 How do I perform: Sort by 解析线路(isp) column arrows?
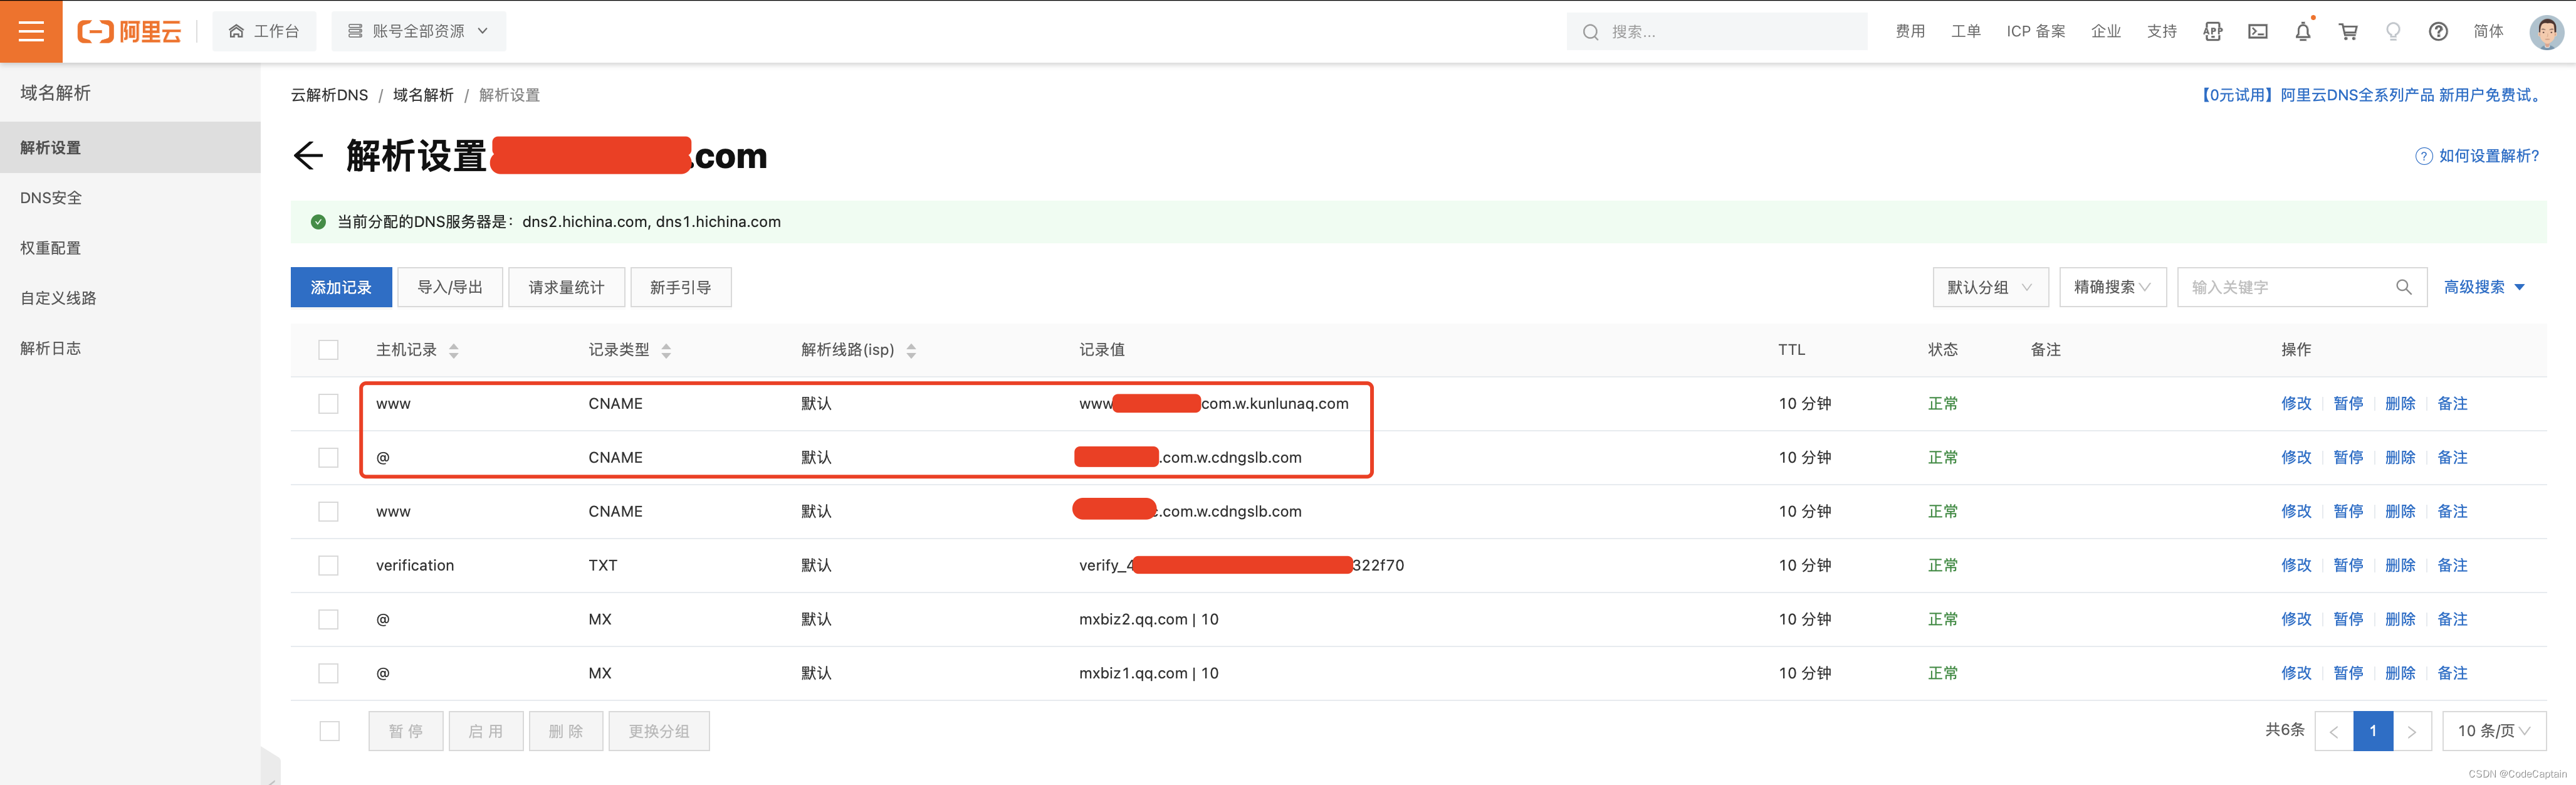(x=911, y=351)
